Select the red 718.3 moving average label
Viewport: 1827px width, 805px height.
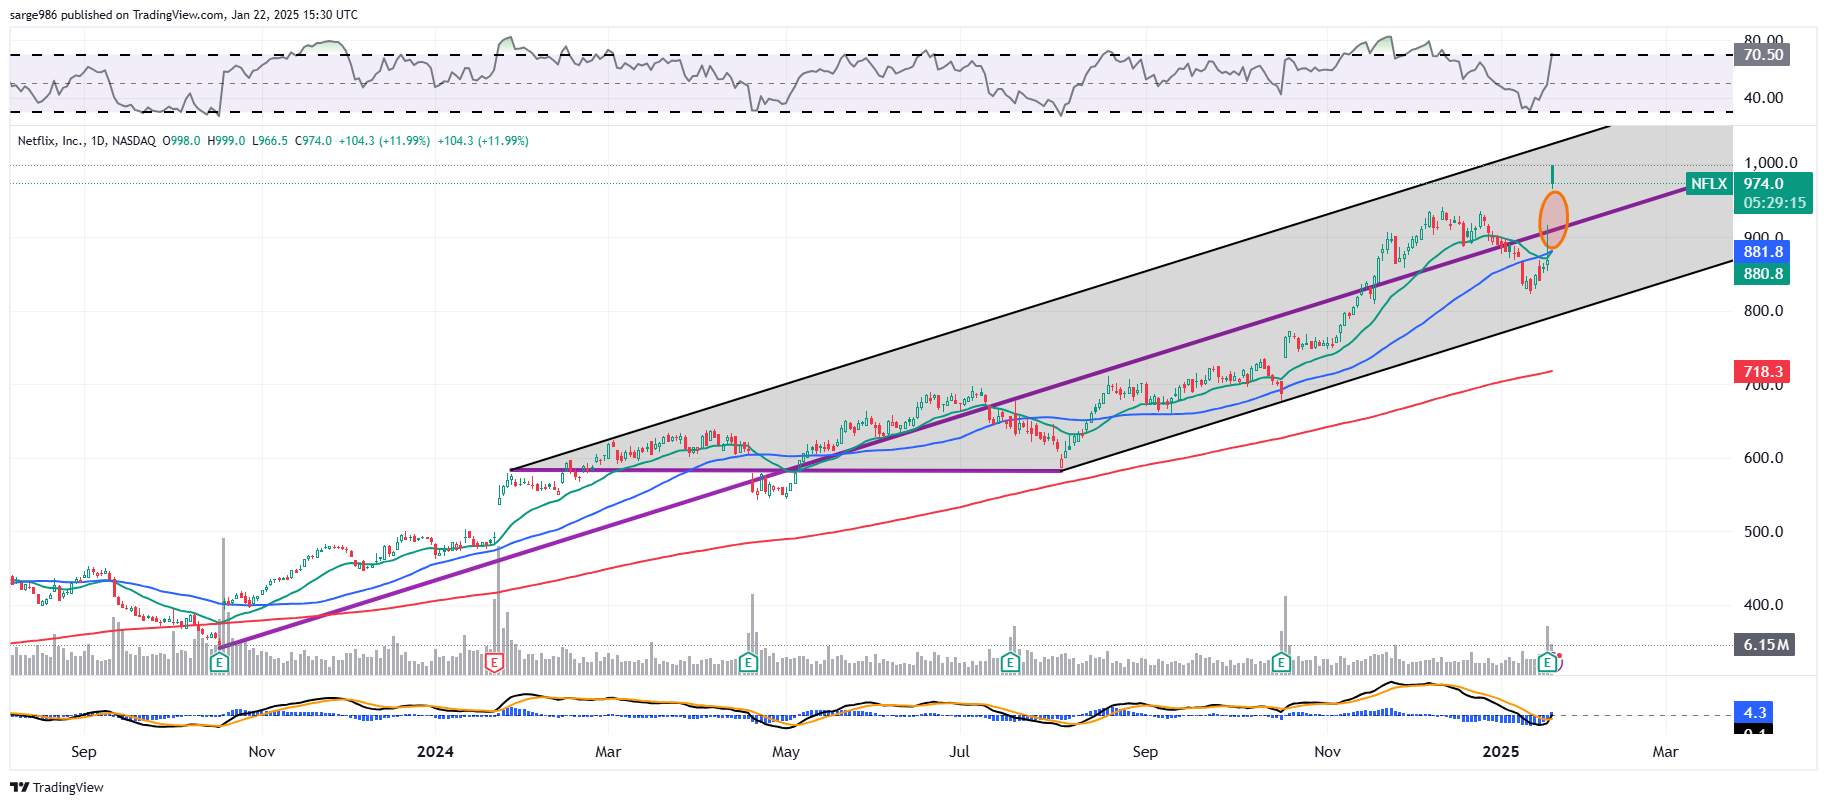[1762, 372]
